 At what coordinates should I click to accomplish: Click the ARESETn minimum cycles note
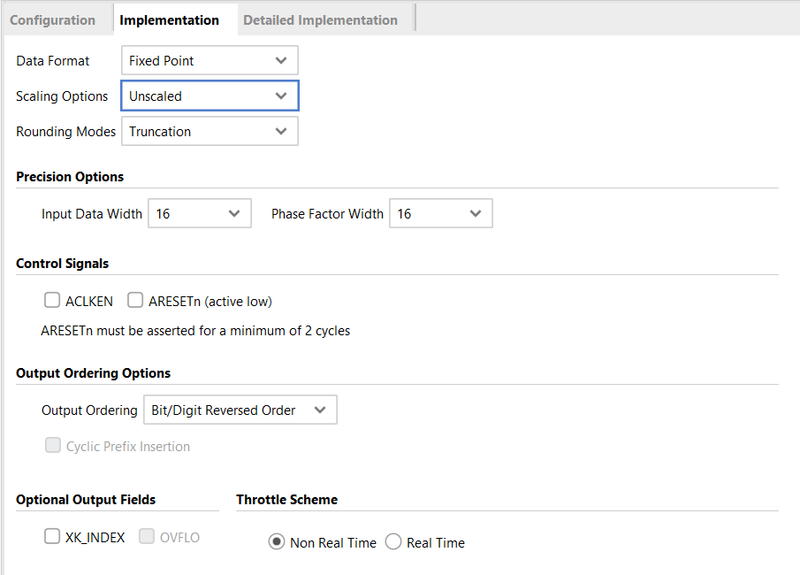coord(195,331)
